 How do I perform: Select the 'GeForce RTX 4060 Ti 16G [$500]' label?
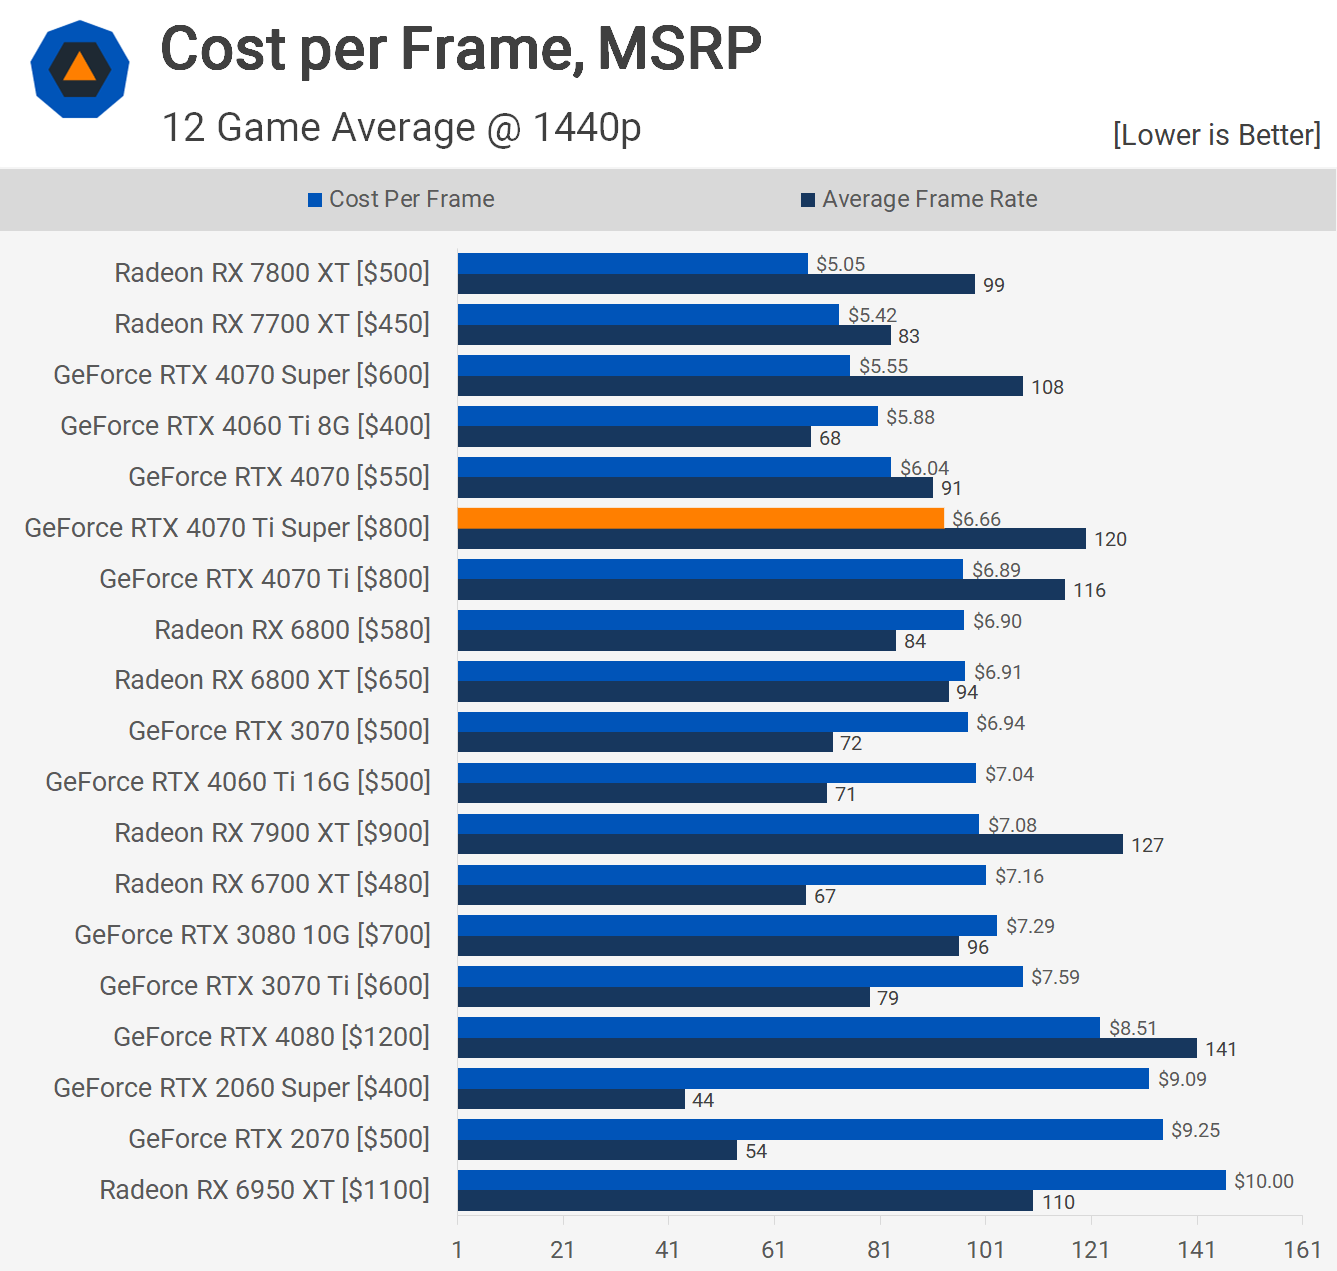point(238,782)
